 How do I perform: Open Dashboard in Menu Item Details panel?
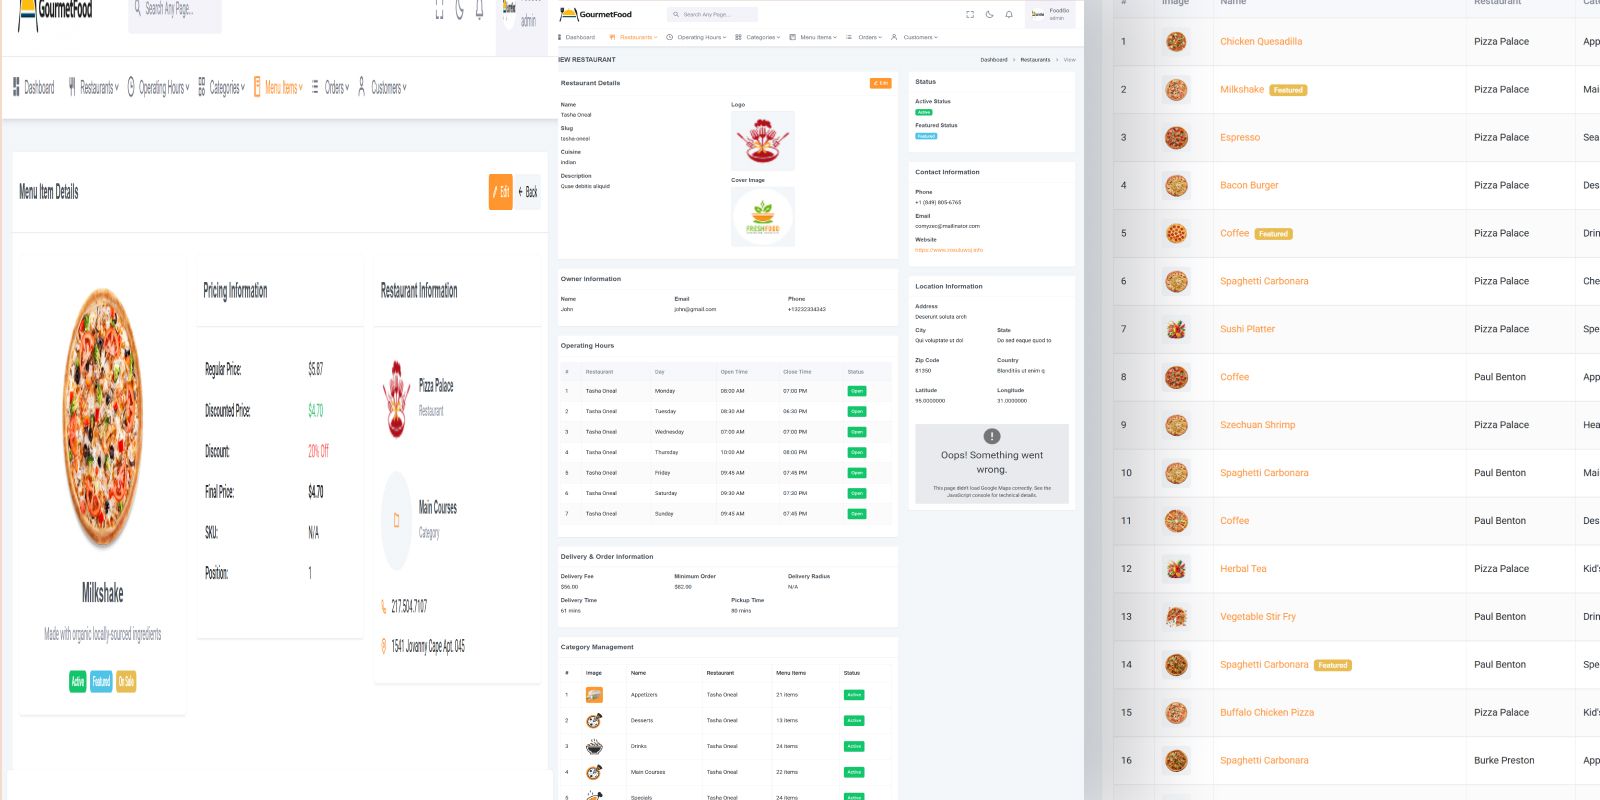pos(33,88)
